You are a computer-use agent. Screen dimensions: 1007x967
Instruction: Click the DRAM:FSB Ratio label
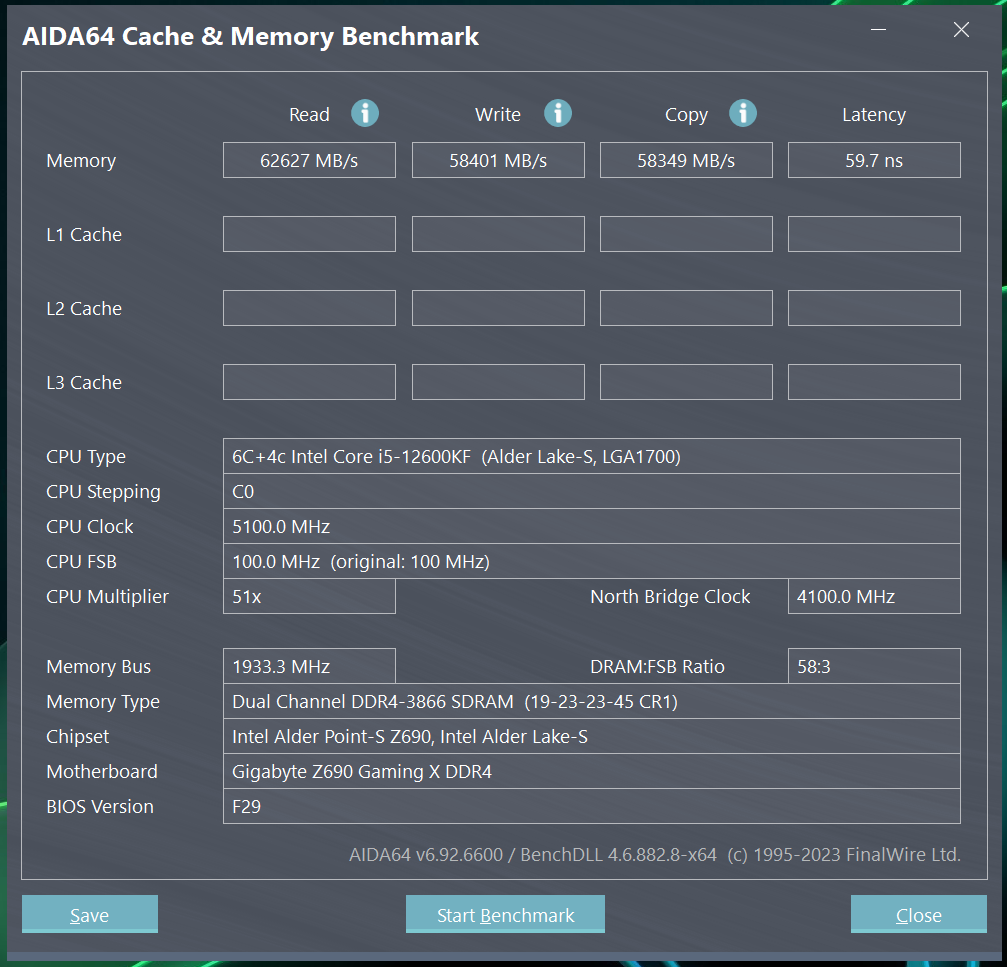point(657,666)
